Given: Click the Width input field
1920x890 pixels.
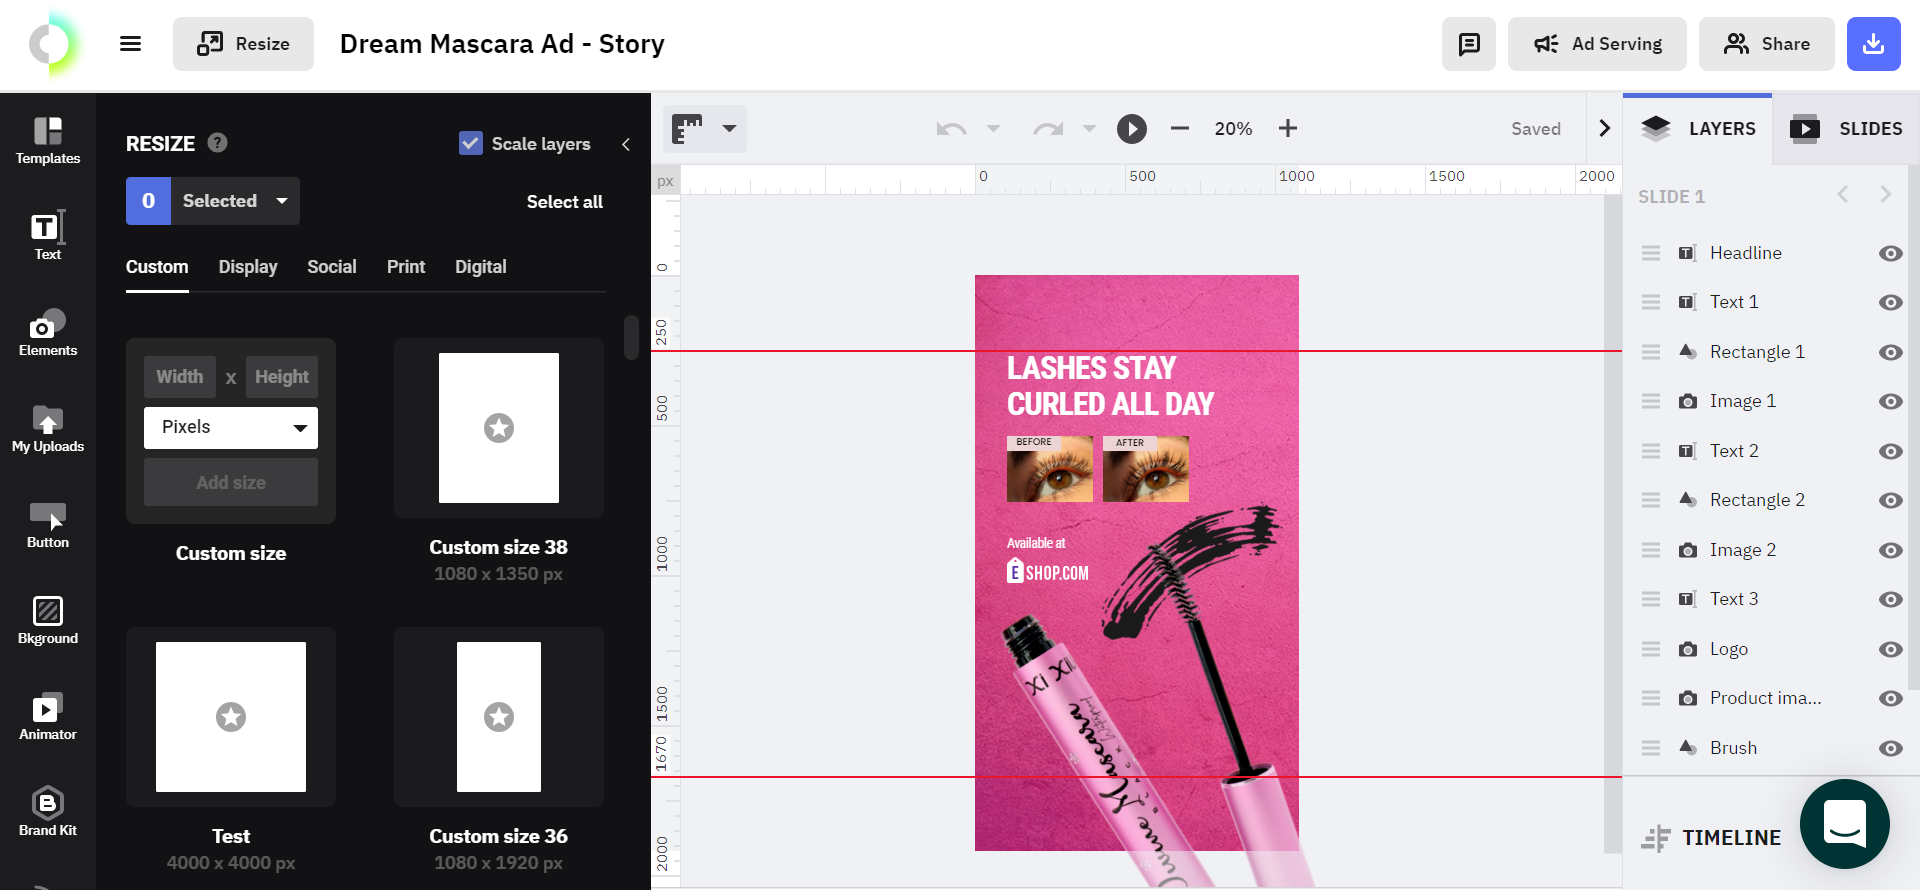Looking at the screenshot, I should [x=180, y=377].
